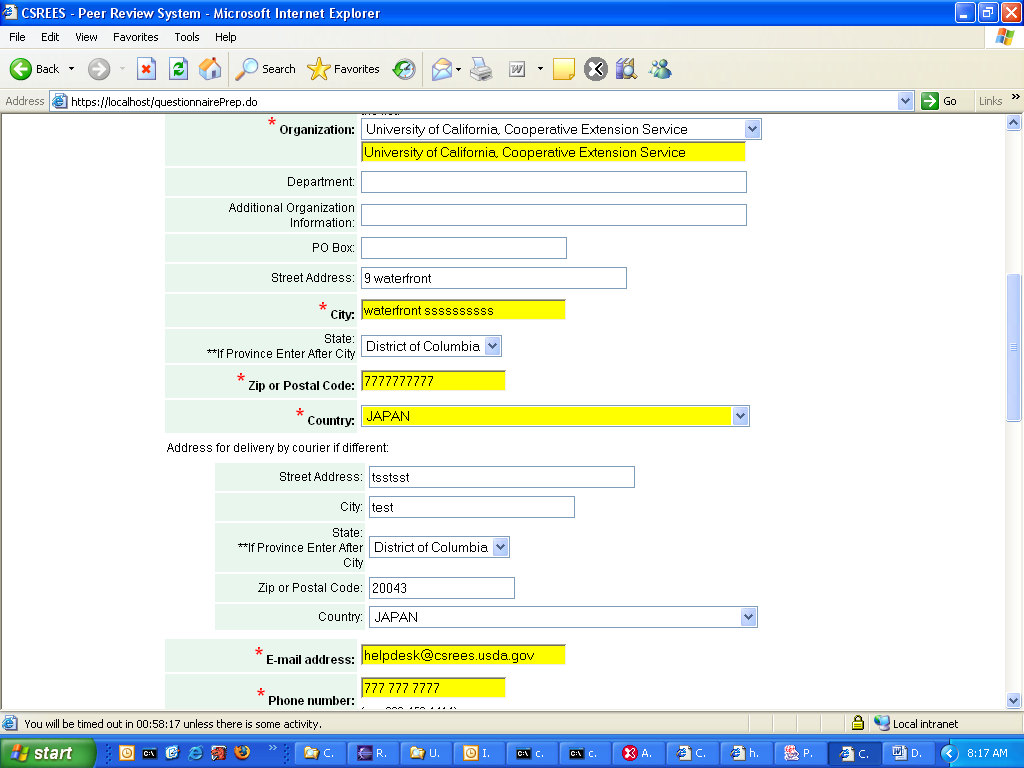
Task: Expand the address bar dropdown
Action: 905,101
